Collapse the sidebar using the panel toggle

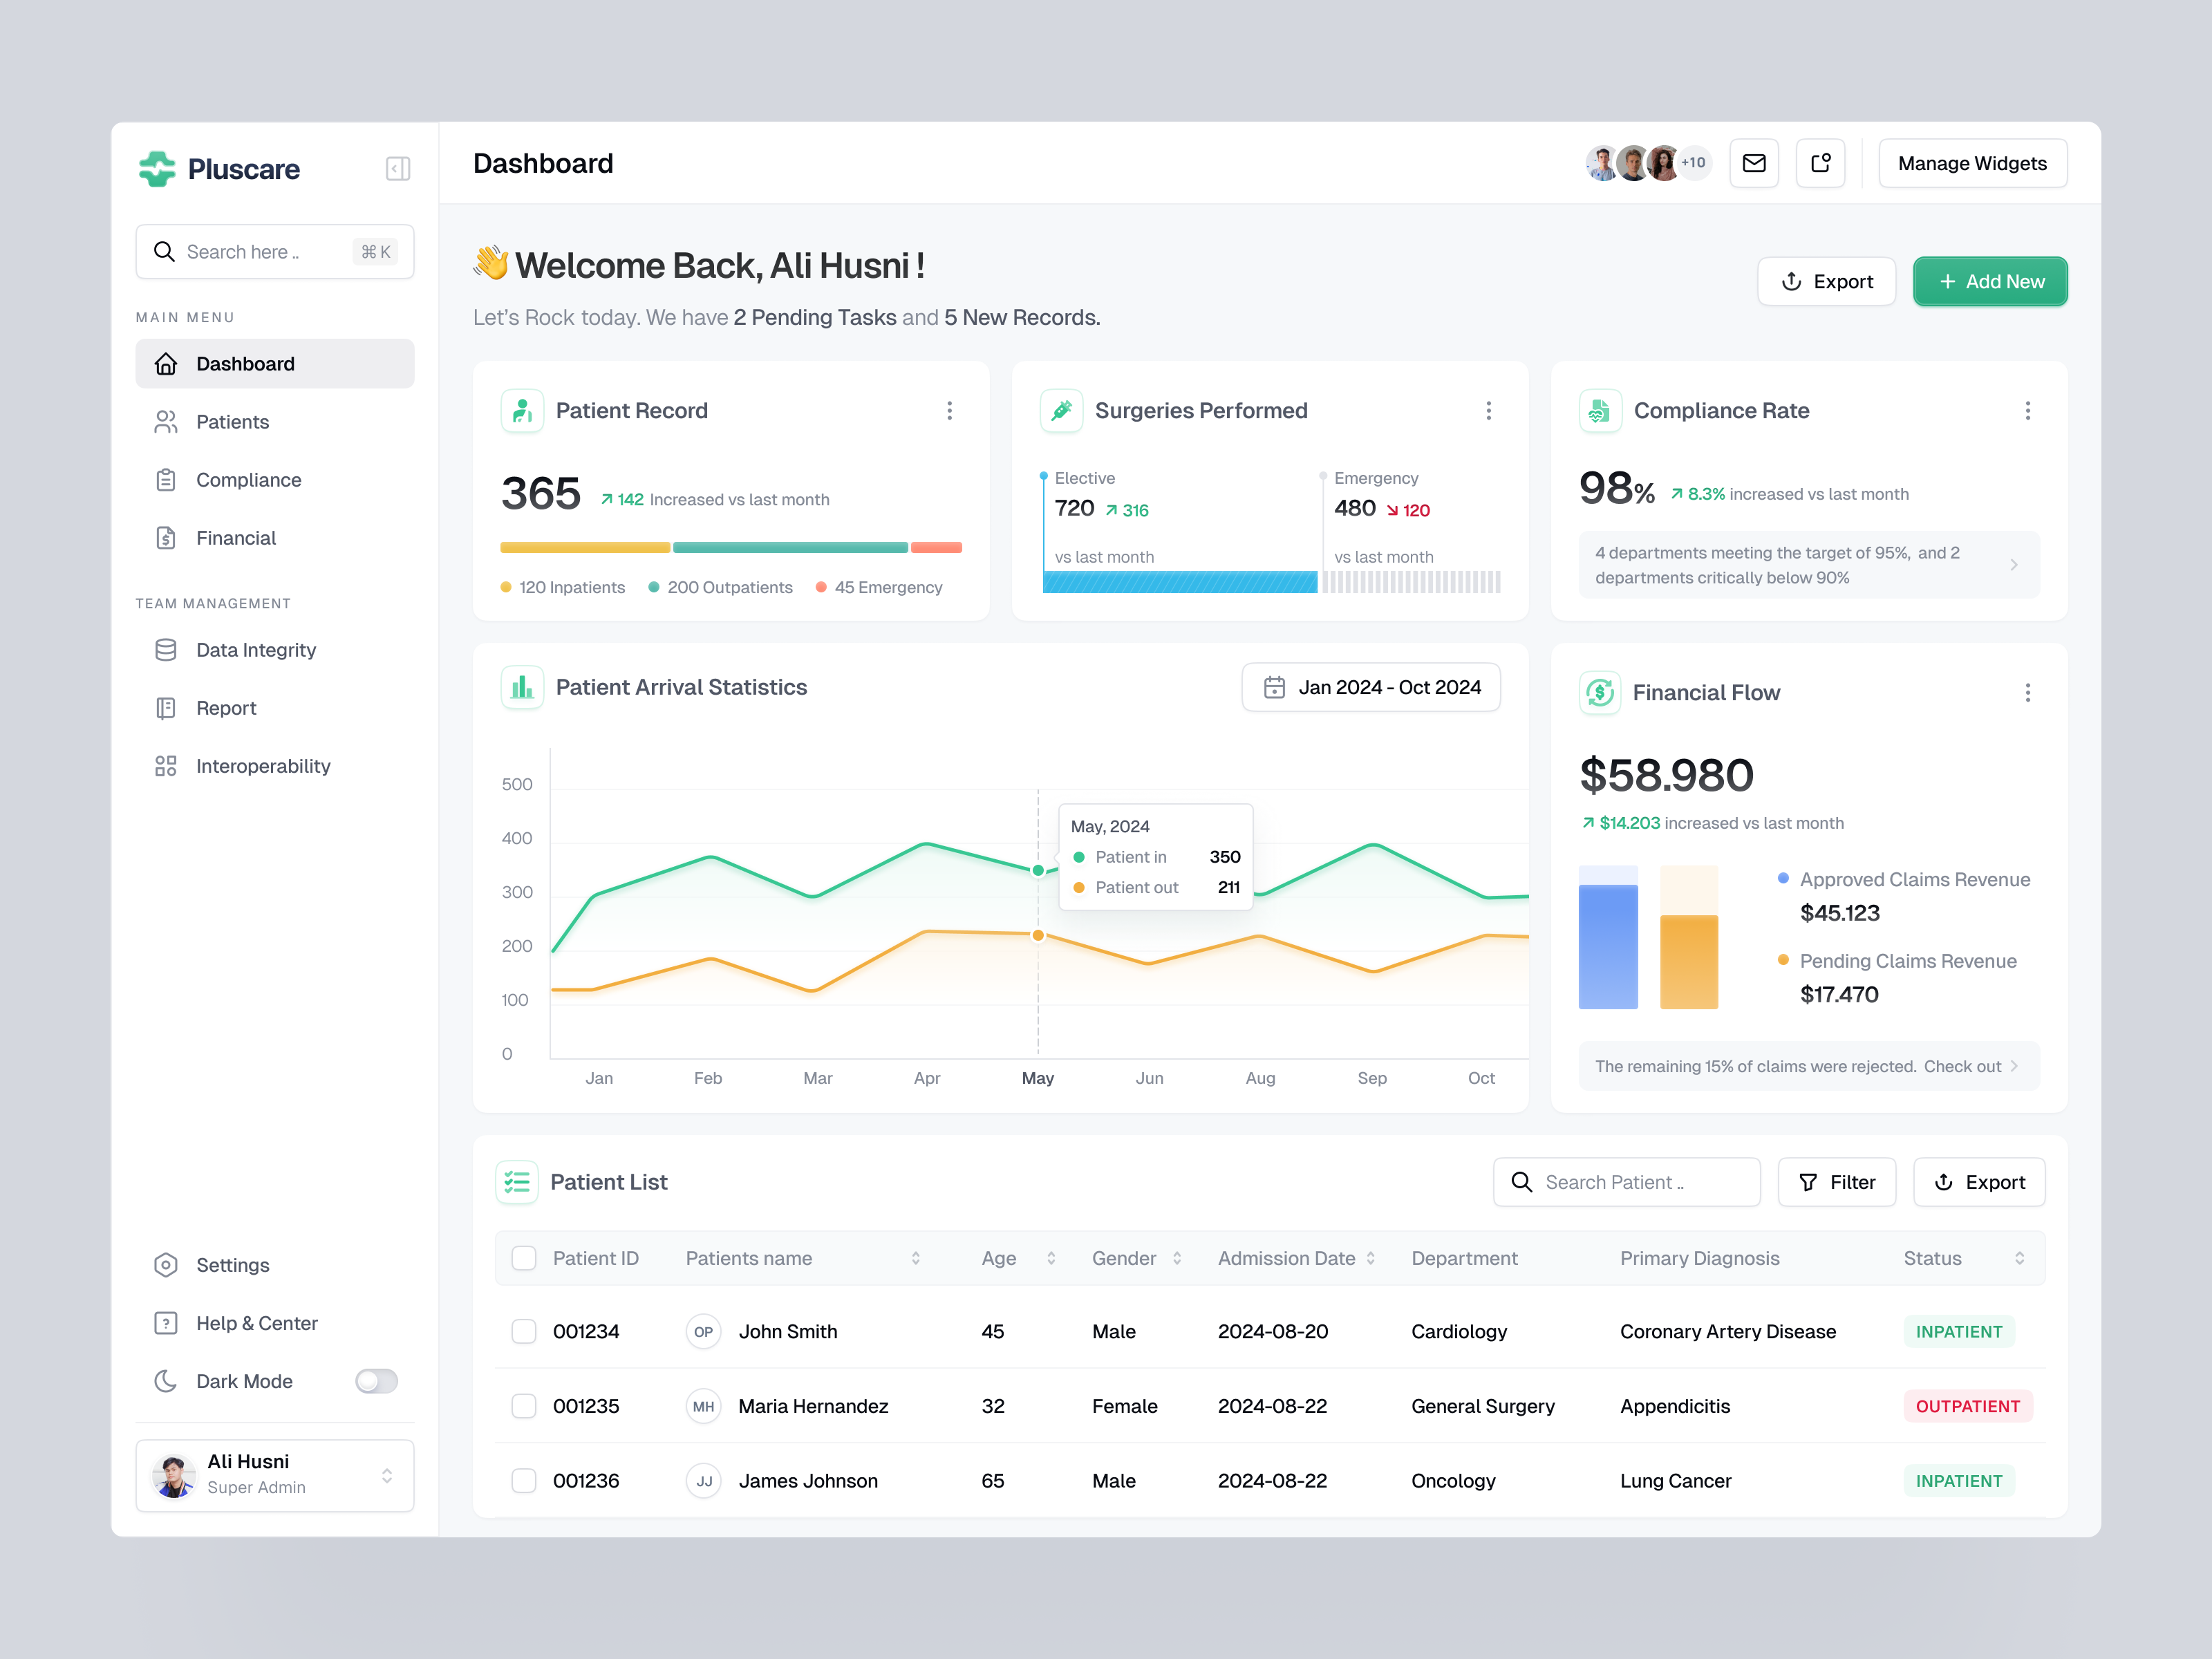[x=397, y=168]
